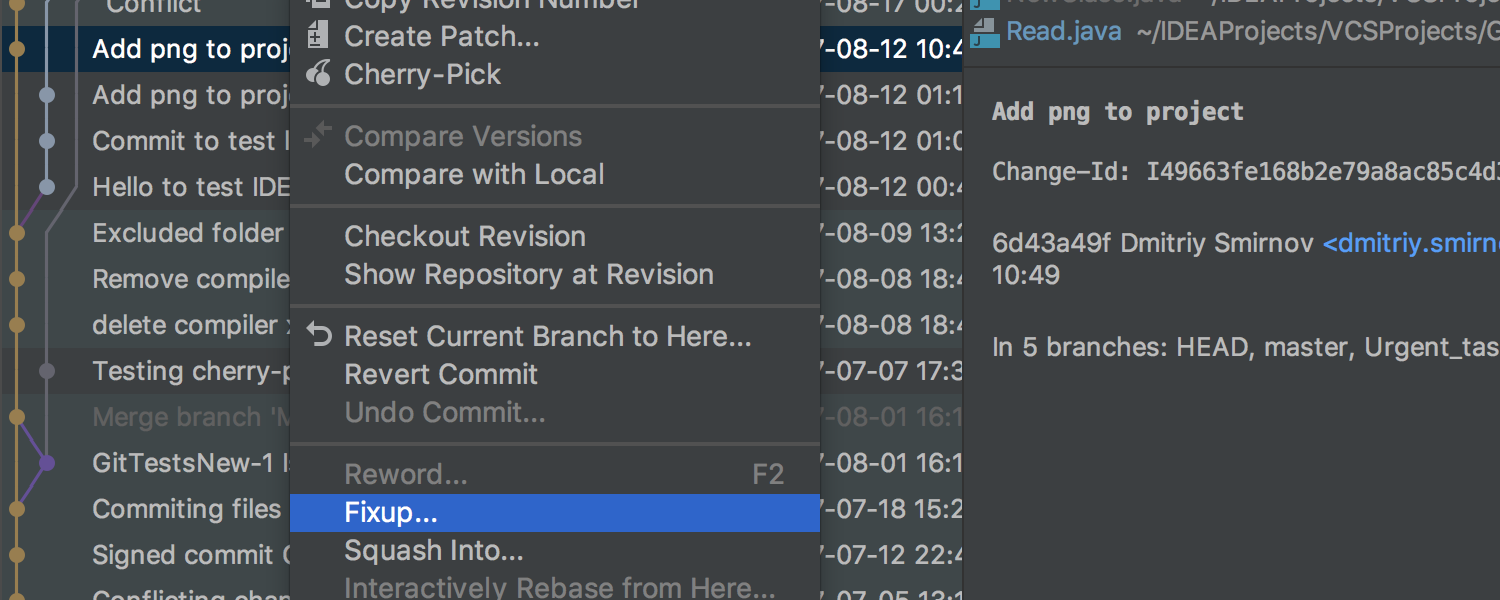Click Reset Current Branch to Here
The width and height of the screenshot is (1500, 600).
547,337
